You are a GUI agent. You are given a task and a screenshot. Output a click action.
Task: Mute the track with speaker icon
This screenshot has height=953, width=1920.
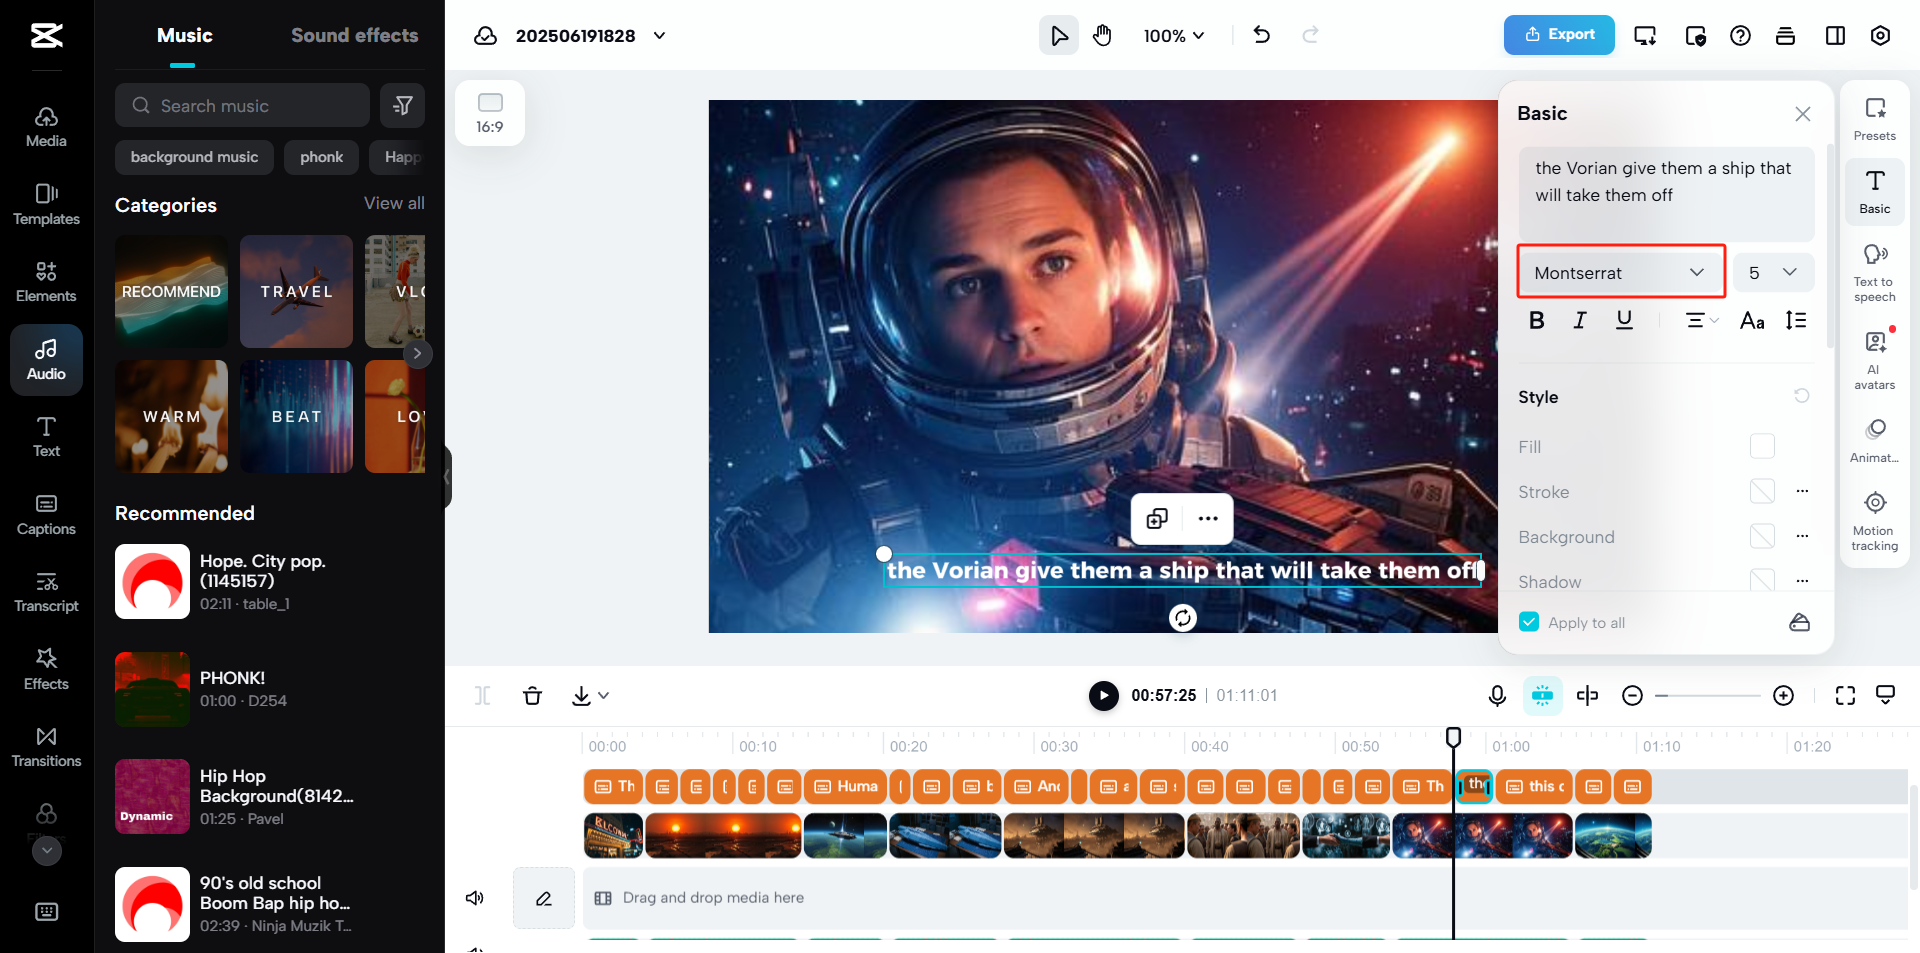pyautogui.click(x=475, y=898)
